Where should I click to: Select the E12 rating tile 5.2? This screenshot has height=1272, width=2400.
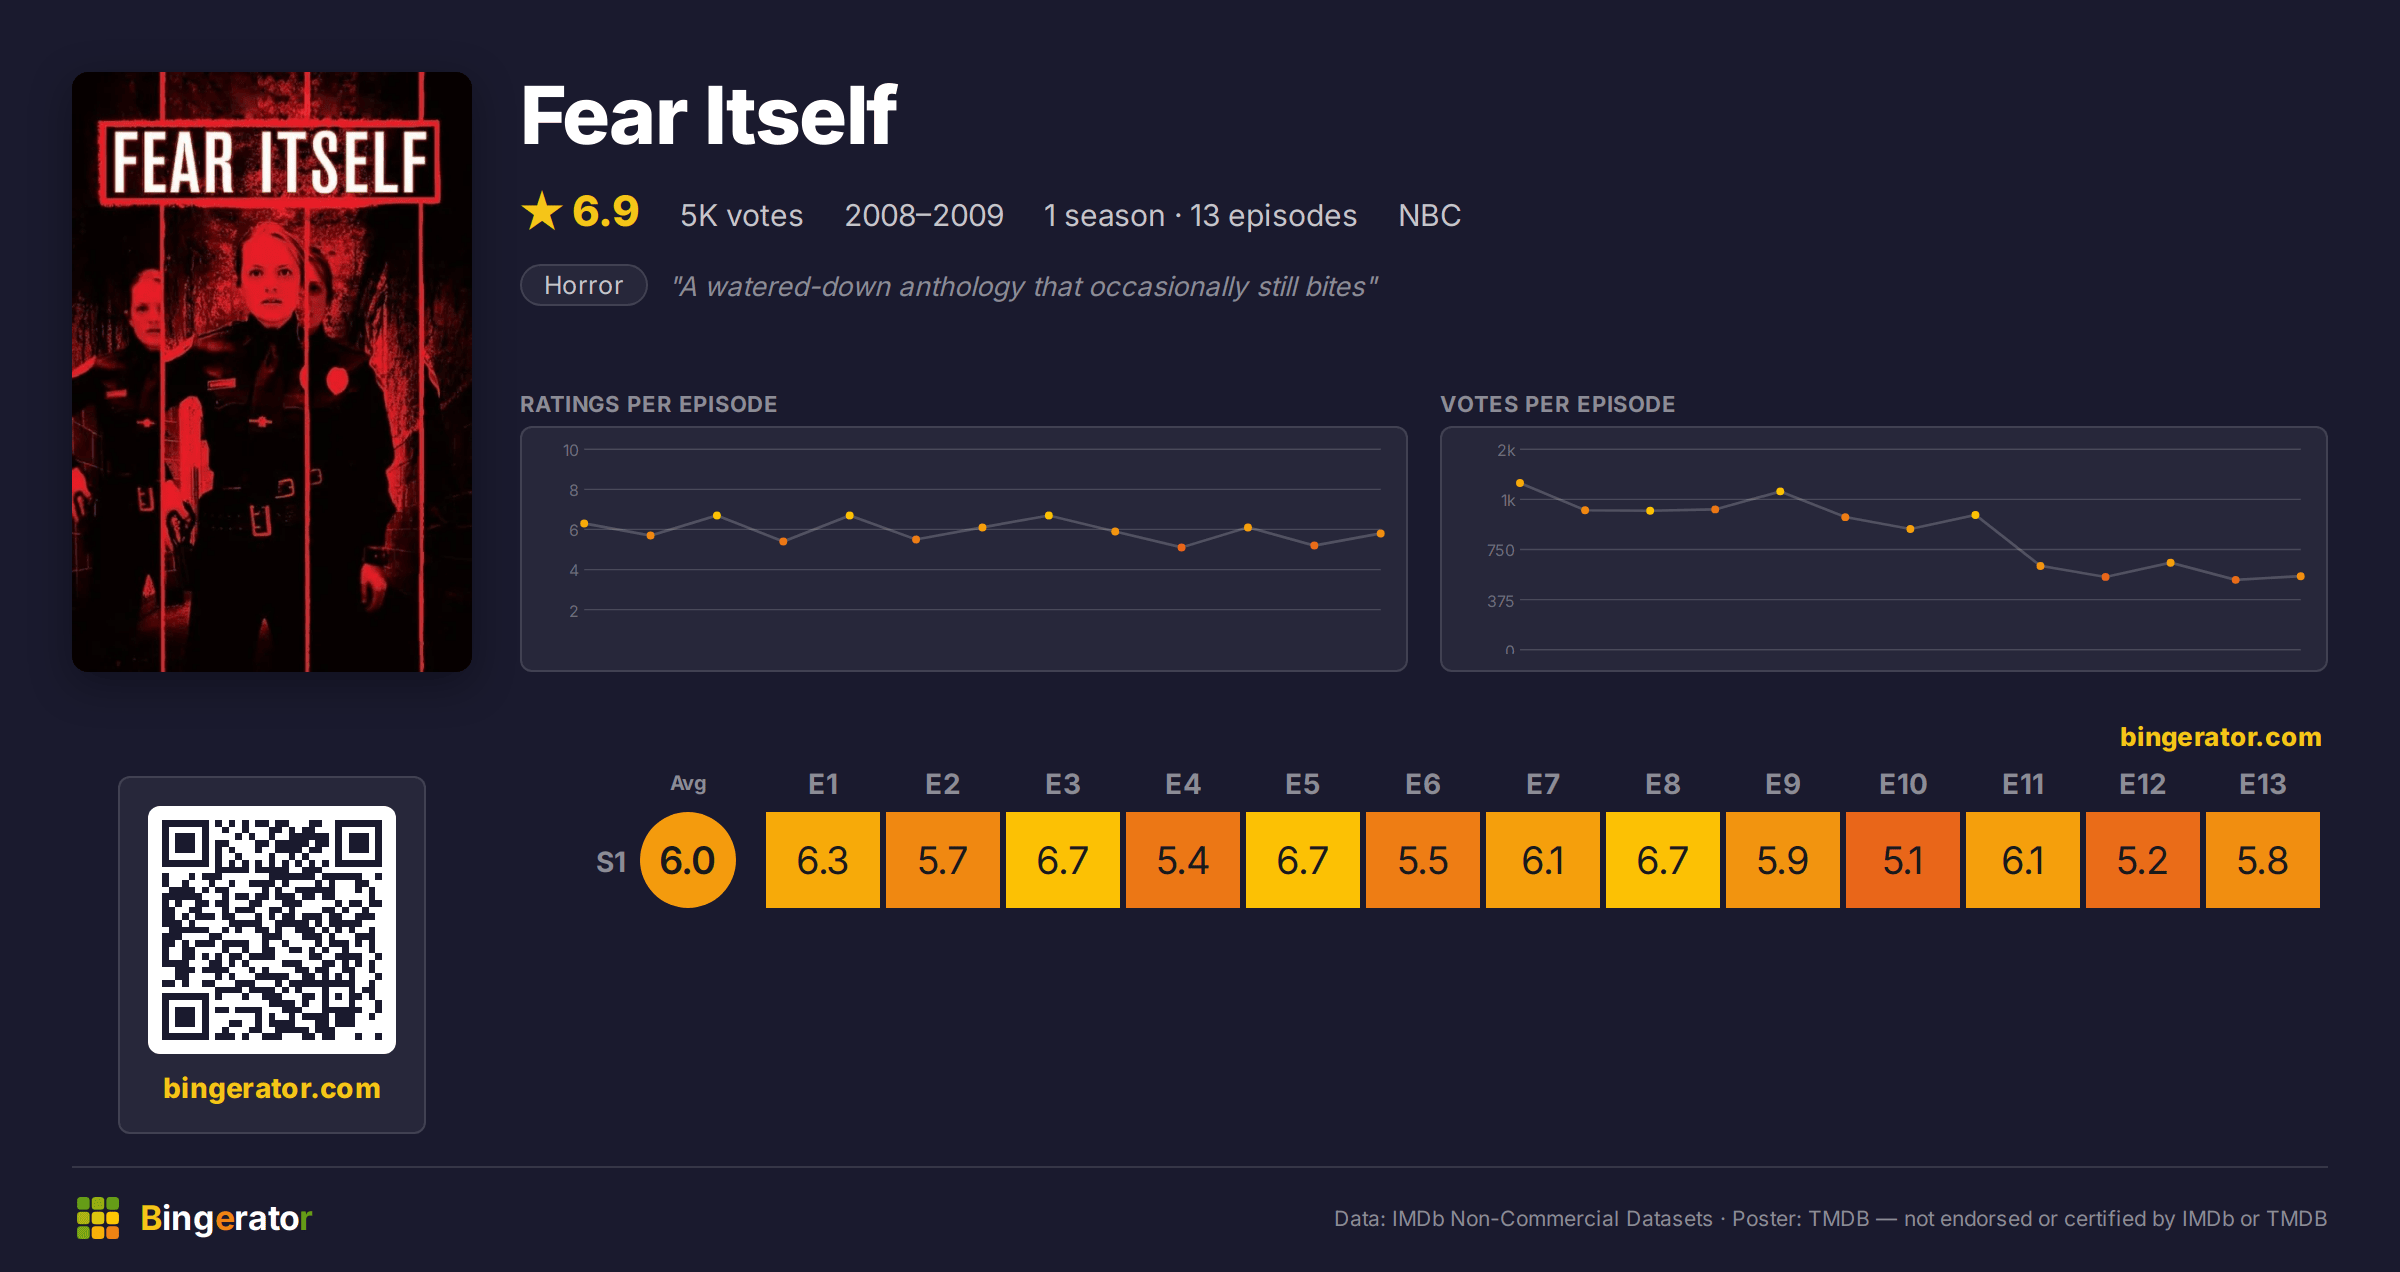[x=2143, y=860]
